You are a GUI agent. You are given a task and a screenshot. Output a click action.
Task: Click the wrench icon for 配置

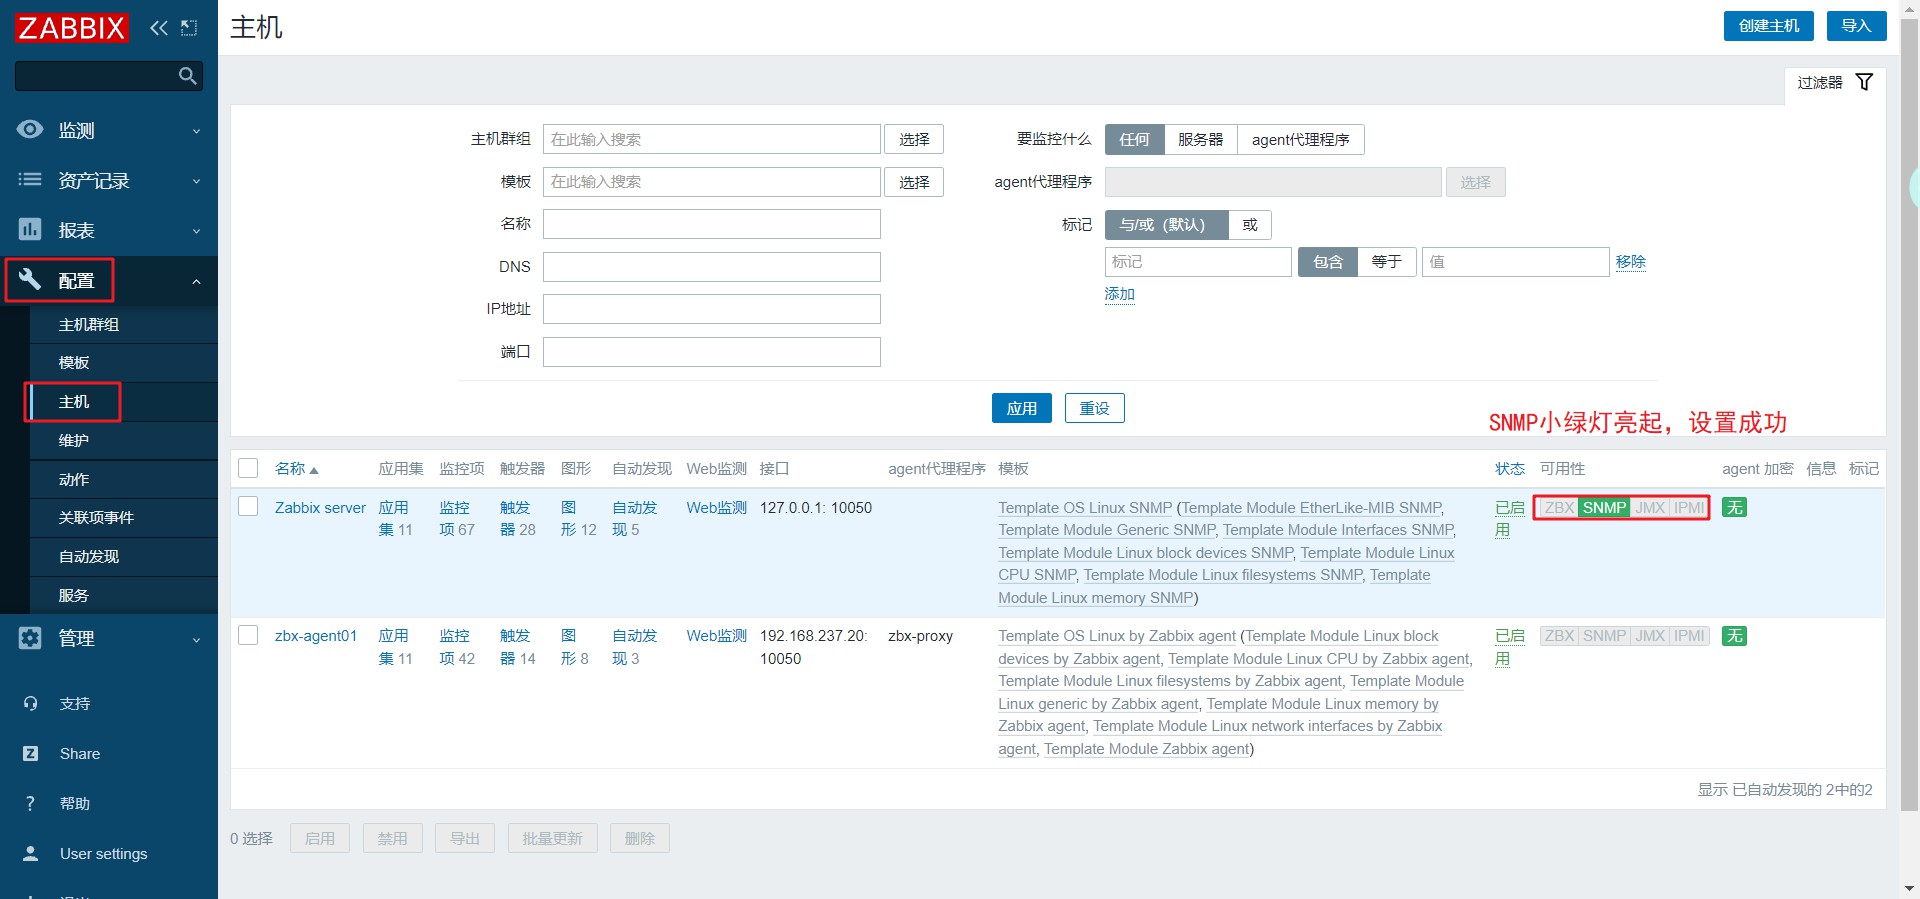[x=30, y=280]
